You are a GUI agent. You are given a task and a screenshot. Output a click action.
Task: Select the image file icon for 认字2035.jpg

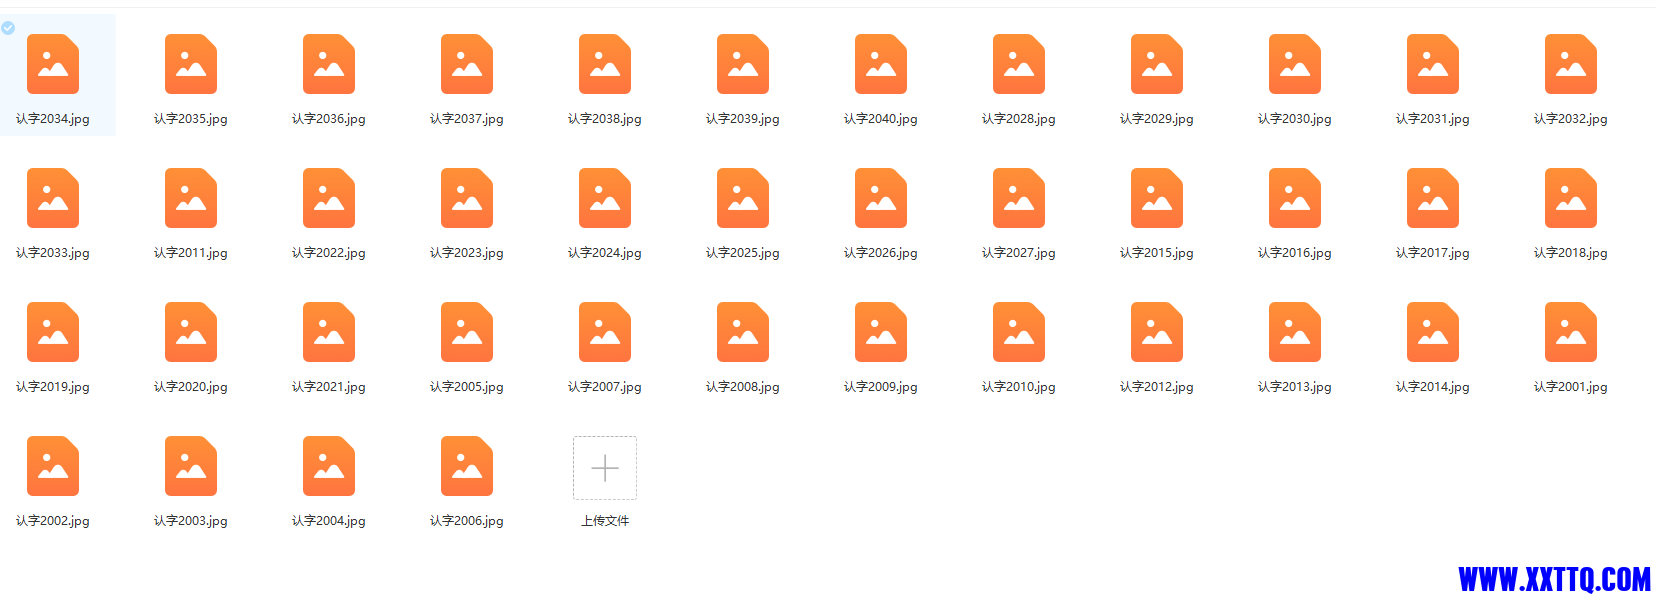click(191, 64)
